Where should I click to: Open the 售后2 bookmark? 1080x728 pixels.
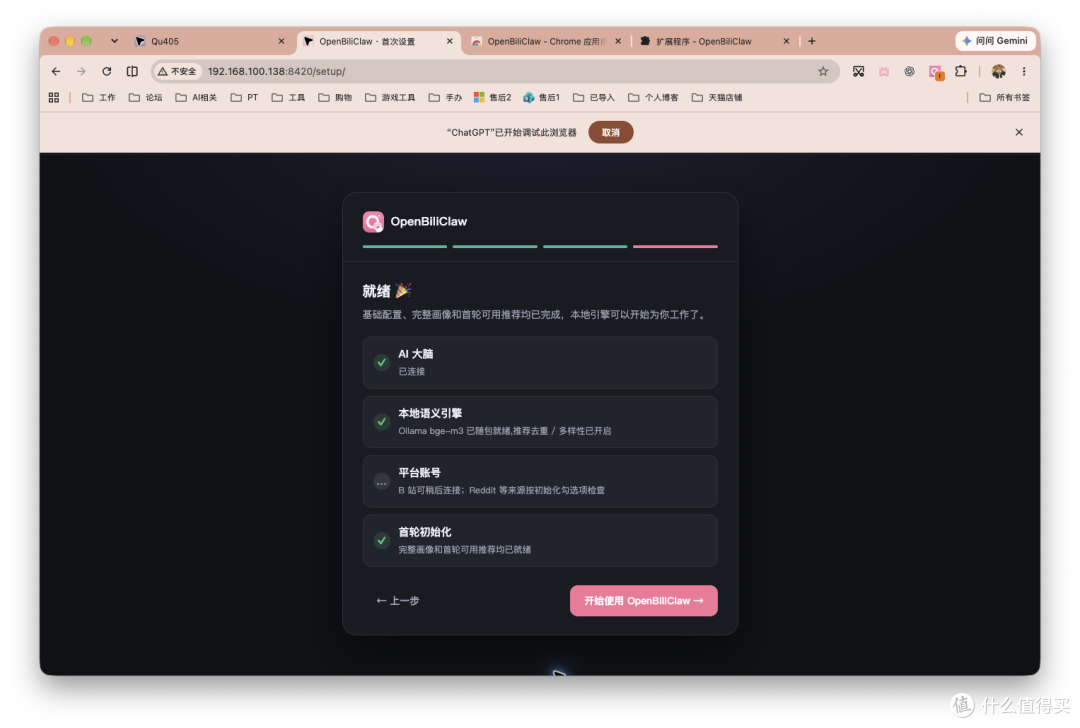point(492,98)
